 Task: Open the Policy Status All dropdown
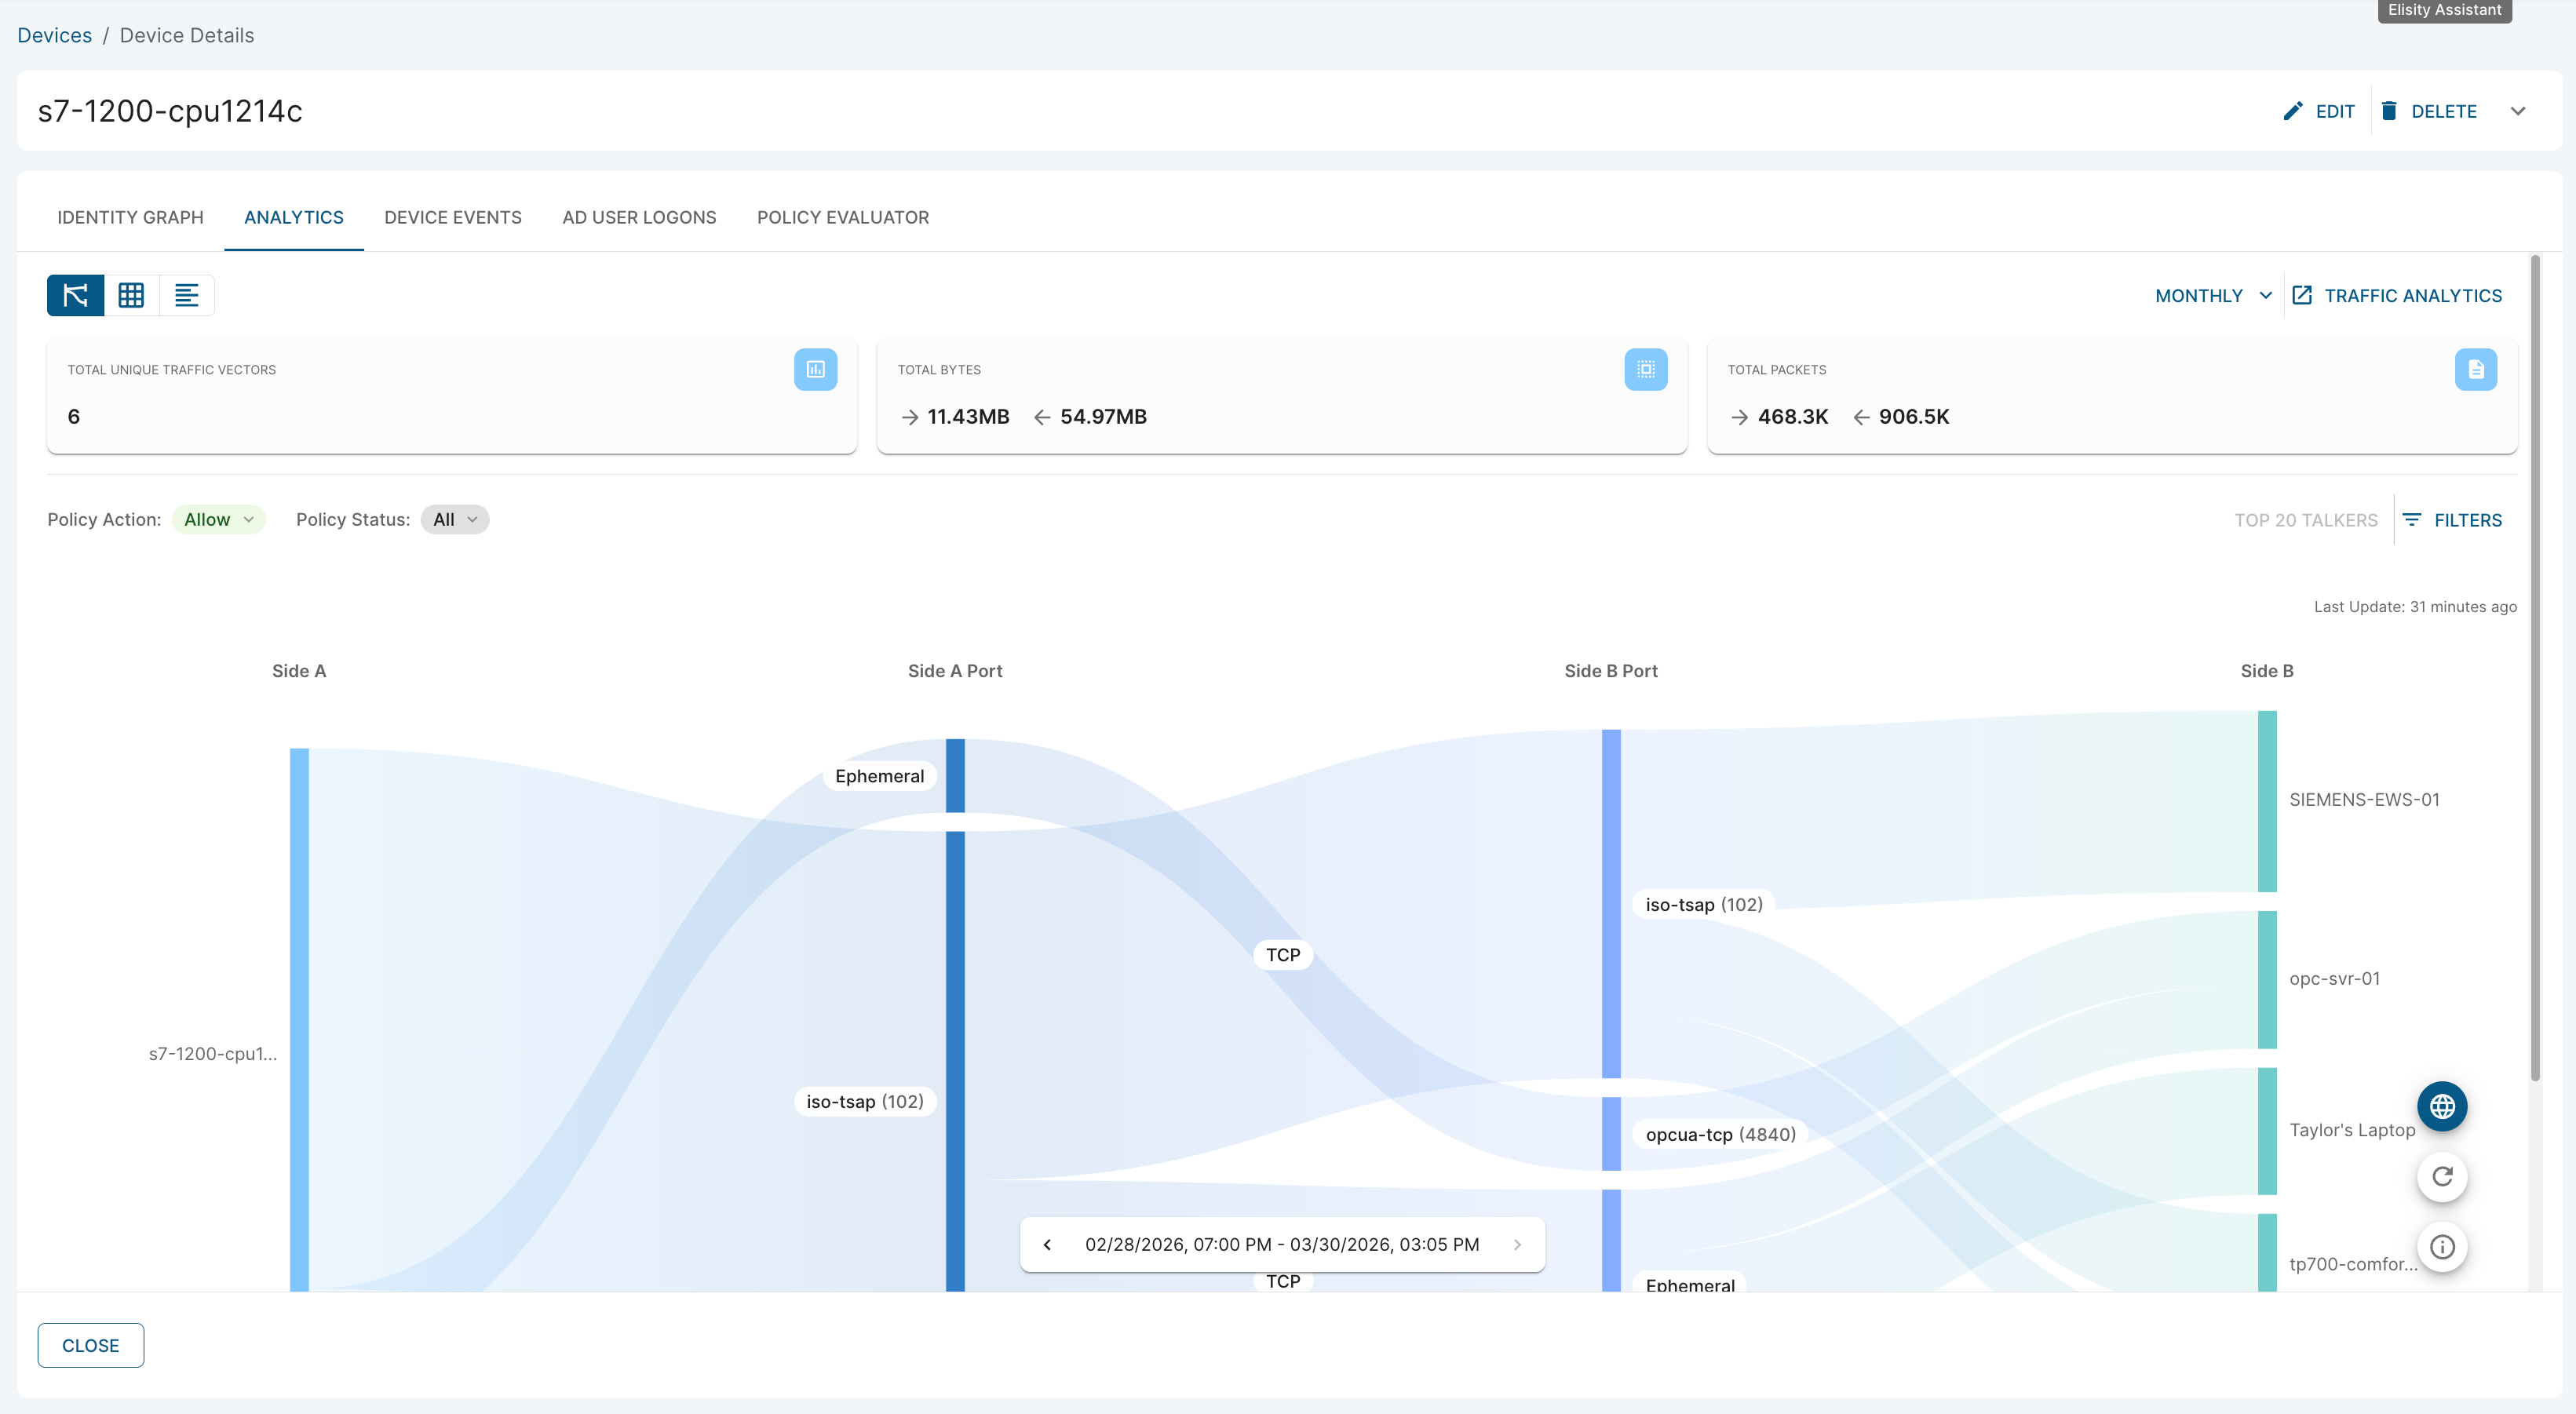coord(454,519)
